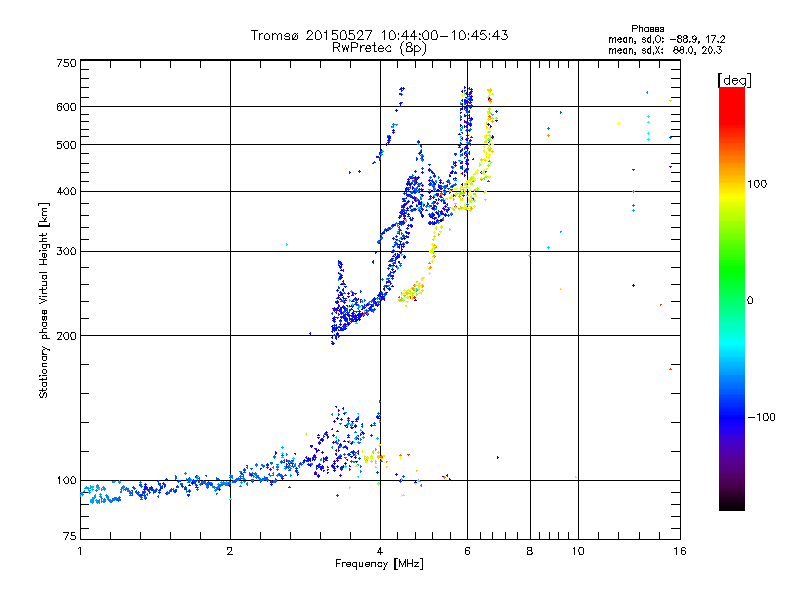Screen dimensions: 800x600
Task: Click the blue E-layer trace between 1 and 2 MHz
Action: click(x=153, y=489)
